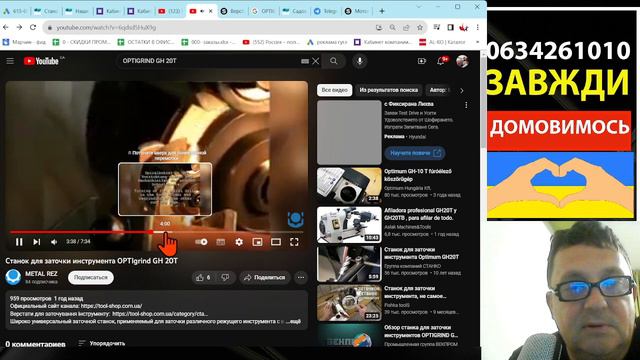Open the "Кабинет компании" bookmark
This screenshot has width=640, height=360.
[x=382, y=42]
